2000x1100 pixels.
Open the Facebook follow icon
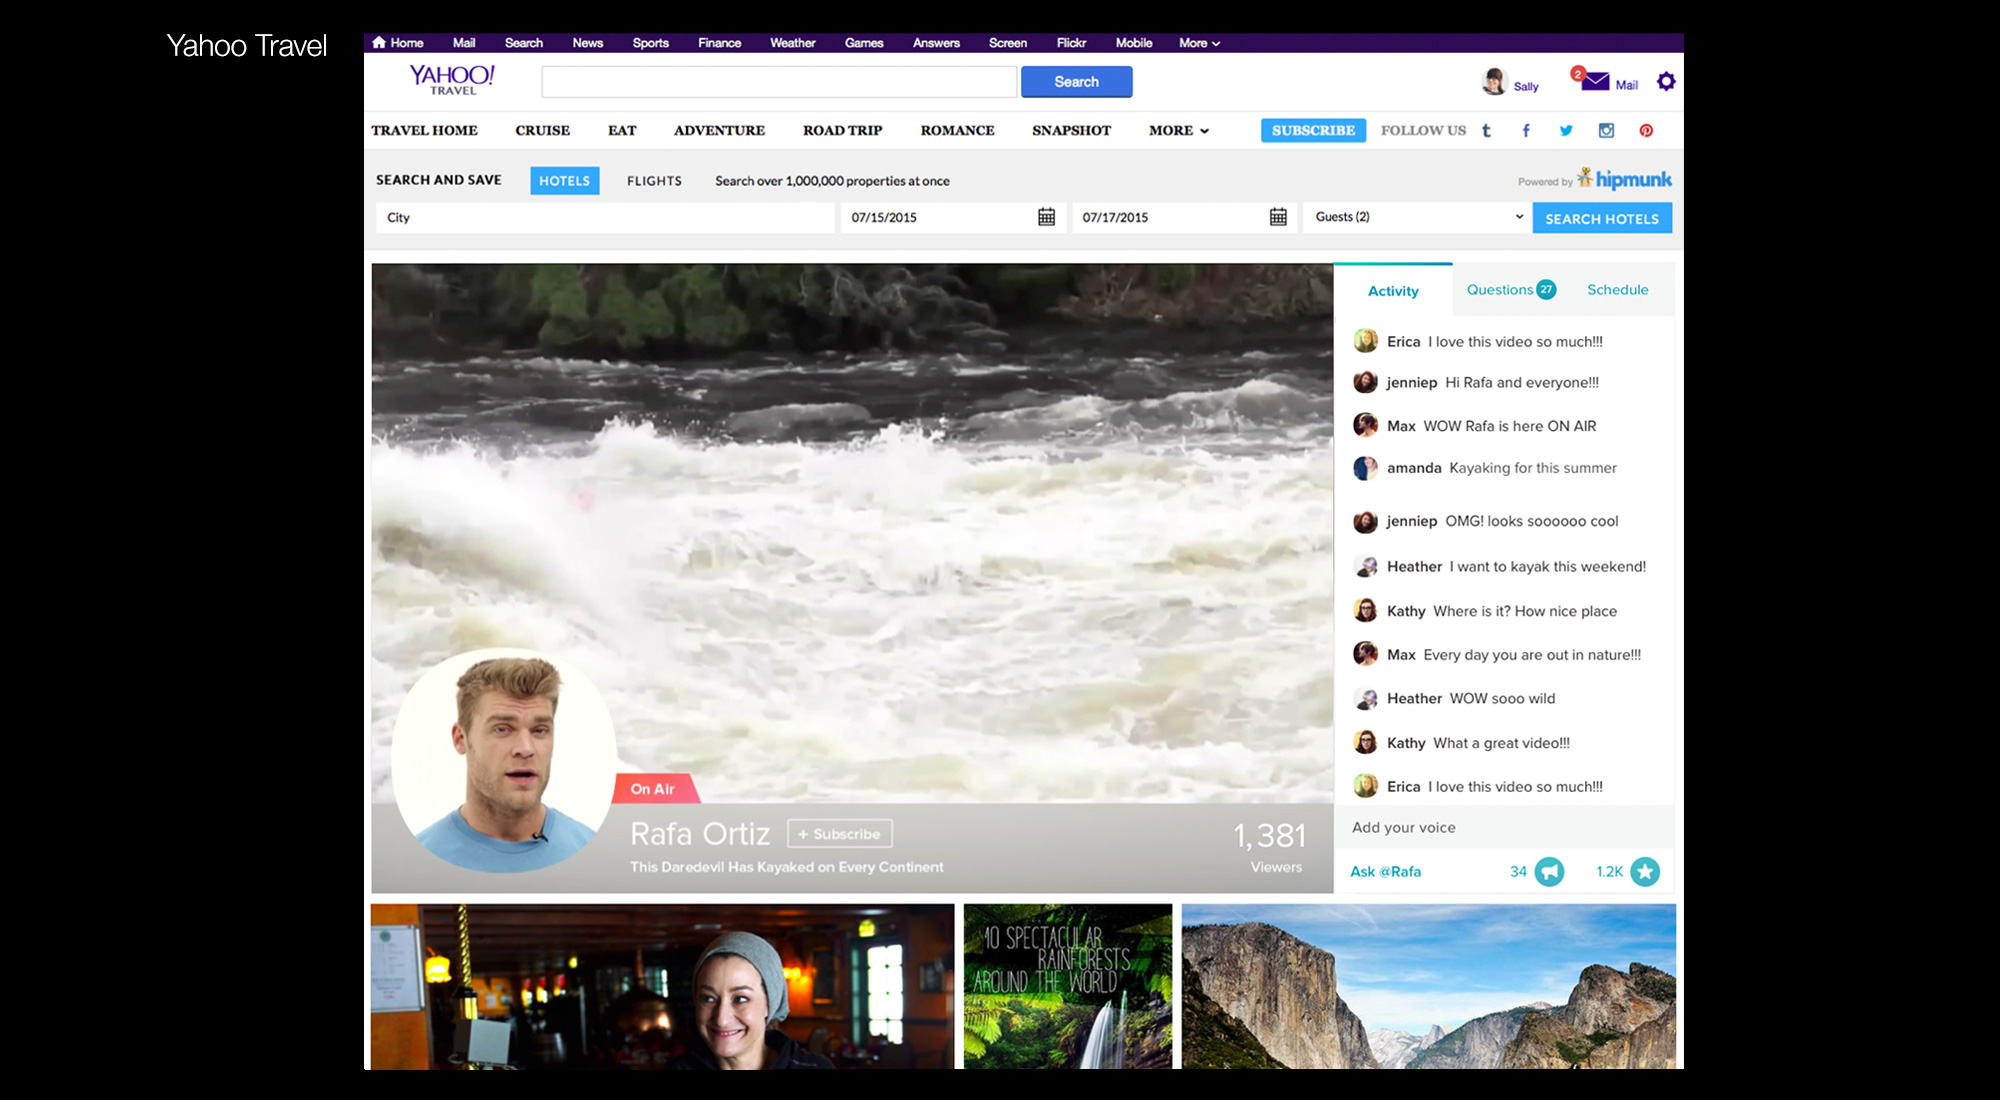coord(1526,131)
